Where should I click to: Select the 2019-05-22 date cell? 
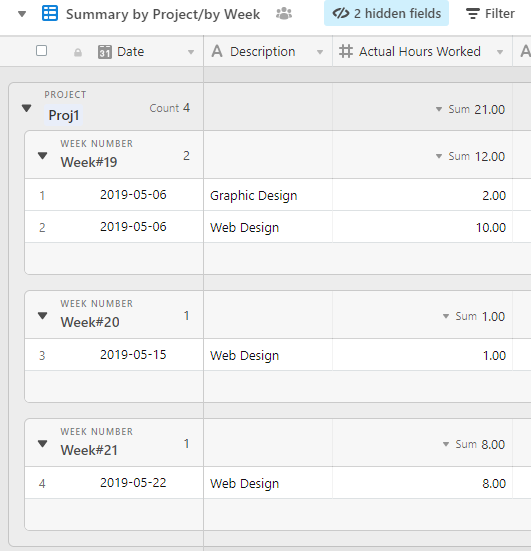pyautogui.click(x=133, y=483)
